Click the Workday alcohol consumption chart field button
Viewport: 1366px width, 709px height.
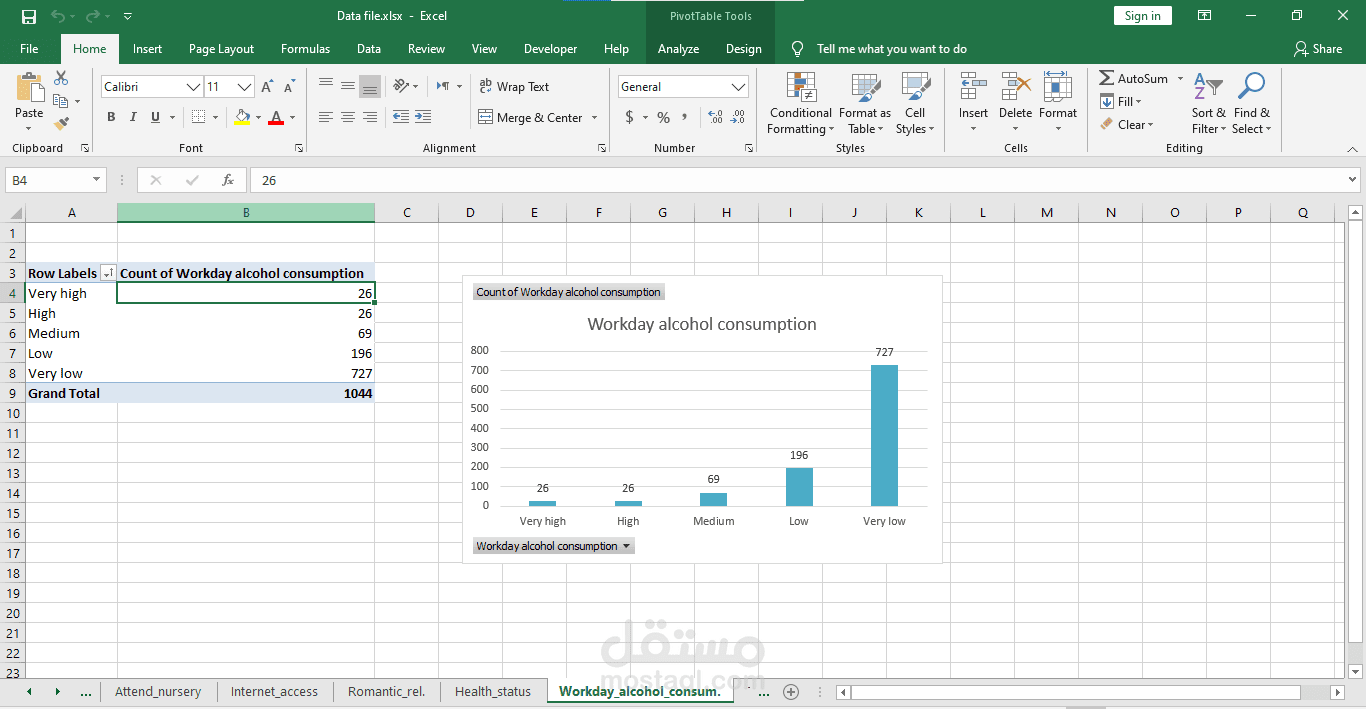tap(553, 546)
